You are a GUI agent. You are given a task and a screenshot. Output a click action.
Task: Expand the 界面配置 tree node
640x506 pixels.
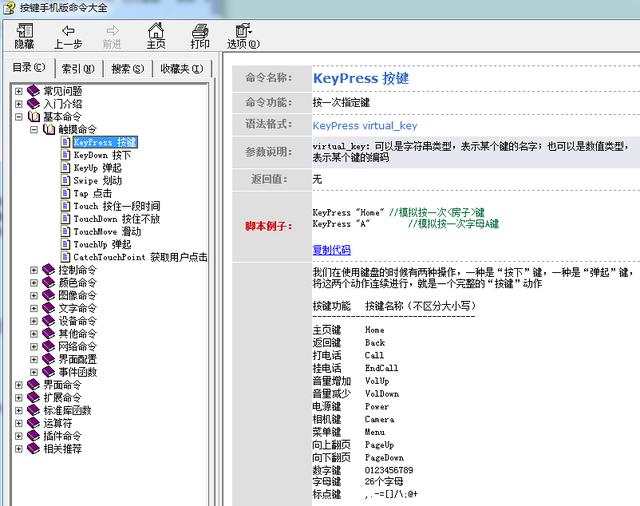(x=34, y=359)
